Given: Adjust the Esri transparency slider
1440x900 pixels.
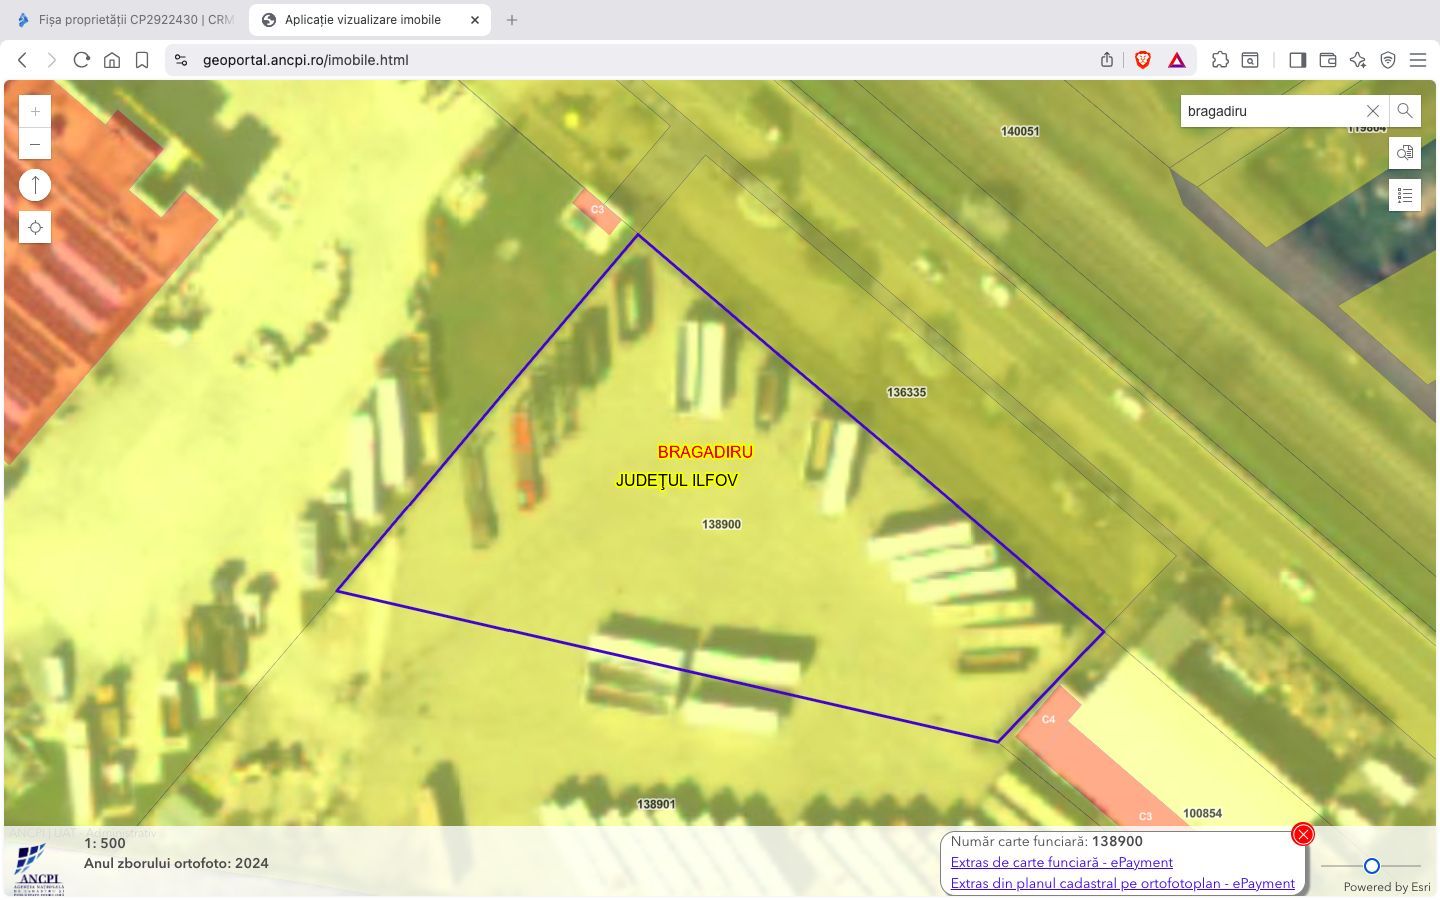Looking at the screenshot, I should coord(1371,866).
